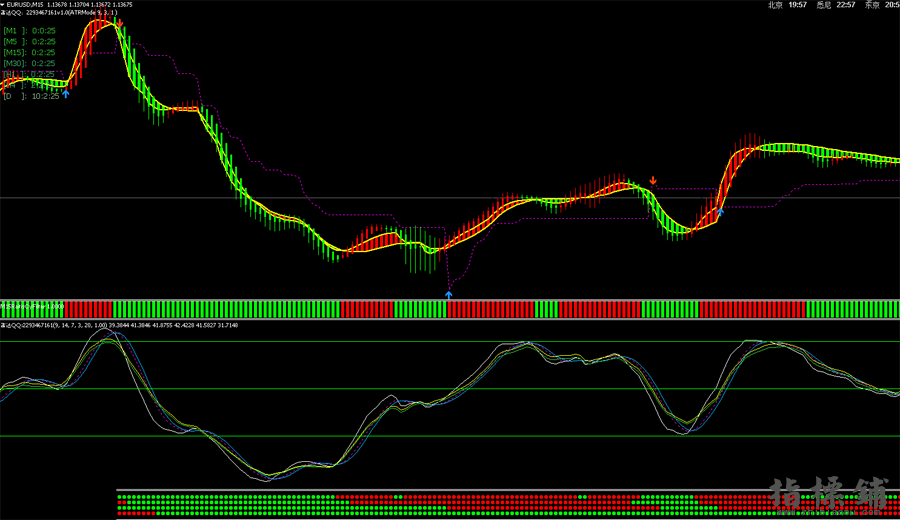
Task: Click the red-green histogram strip's label at left
Action: [x=32, y=303]
